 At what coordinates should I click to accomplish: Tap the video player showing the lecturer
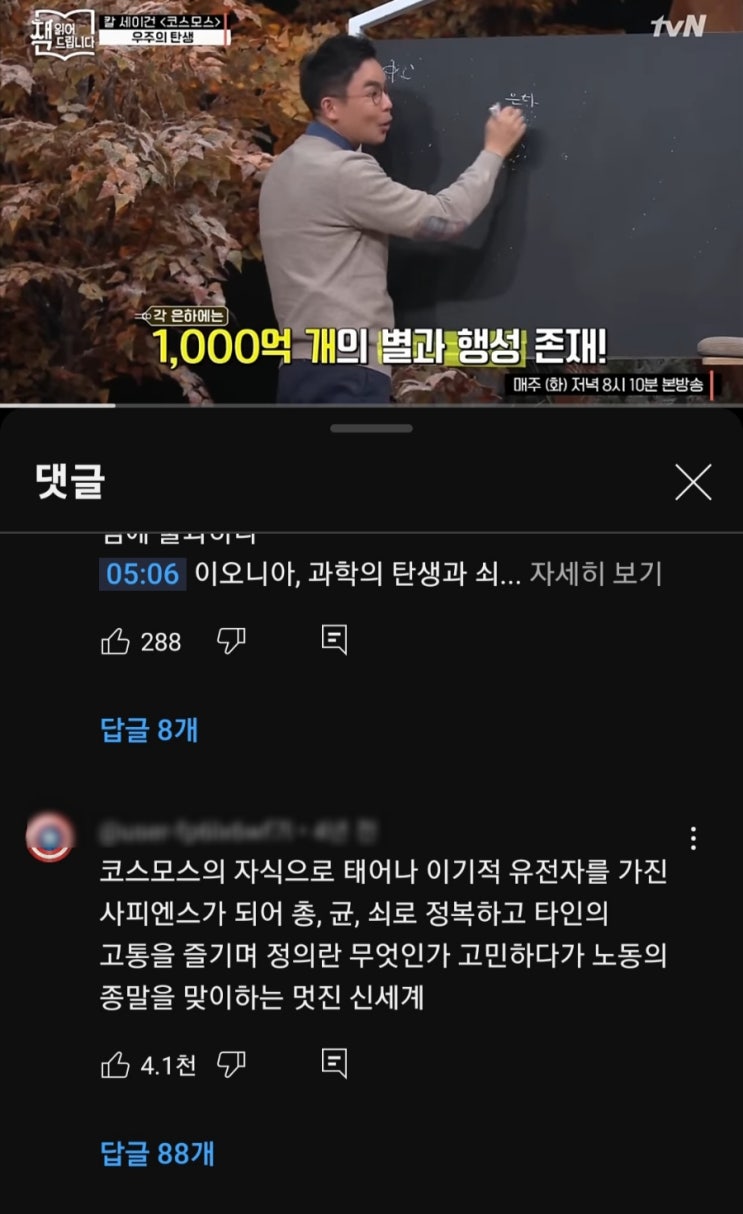(371, 201)
